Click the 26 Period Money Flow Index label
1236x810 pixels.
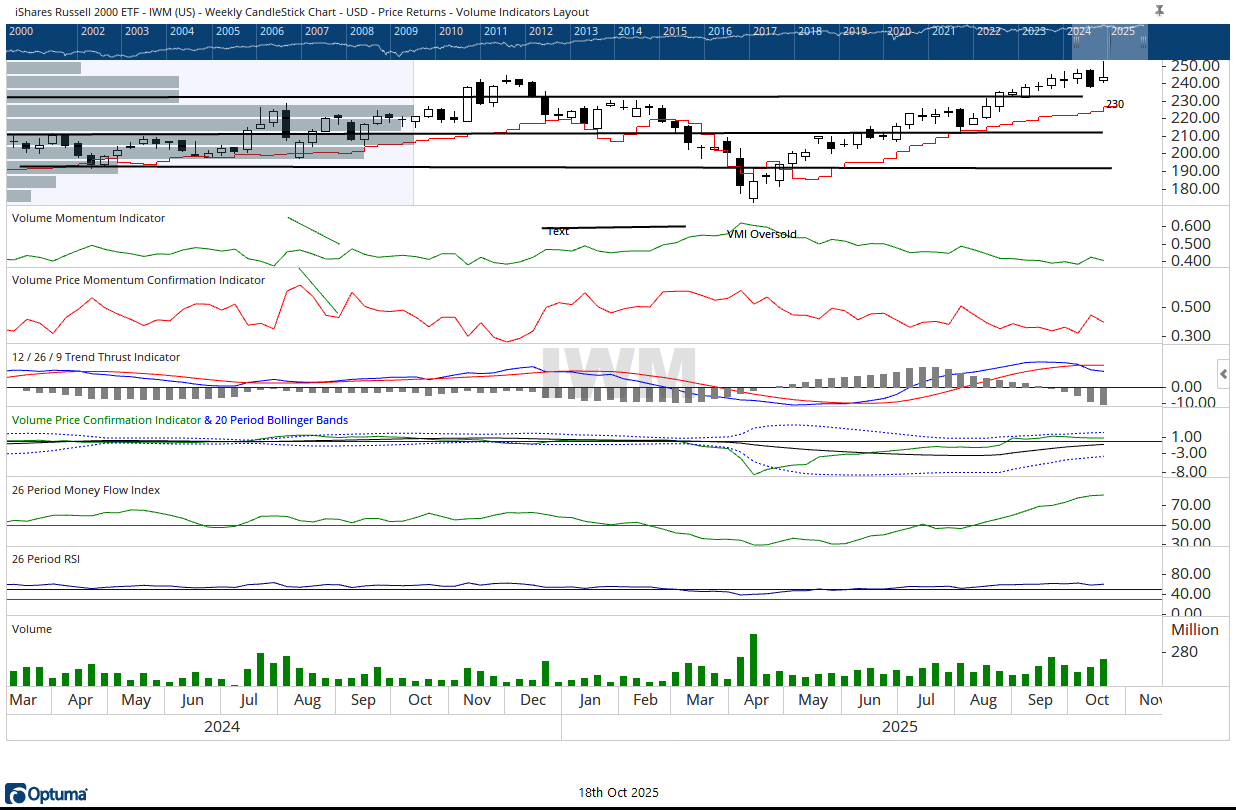point(86,490)
